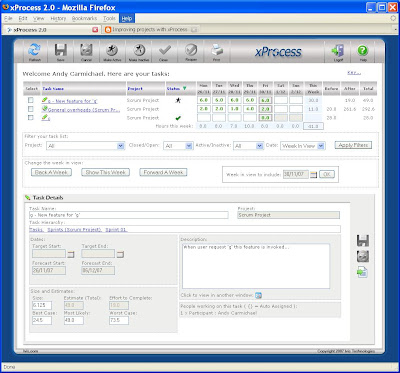Tick the third task row checkbox

pos(31,117)
